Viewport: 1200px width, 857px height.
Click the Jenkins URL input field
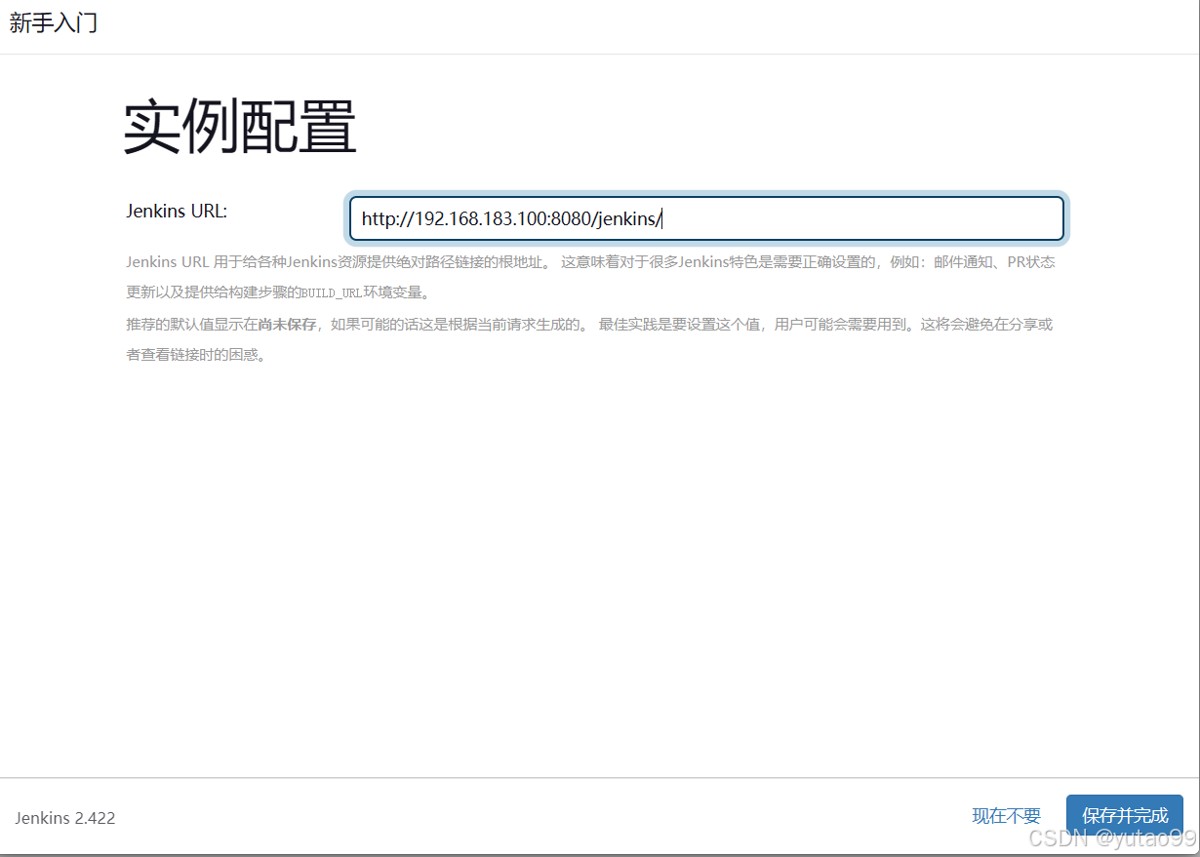[706, 218]
